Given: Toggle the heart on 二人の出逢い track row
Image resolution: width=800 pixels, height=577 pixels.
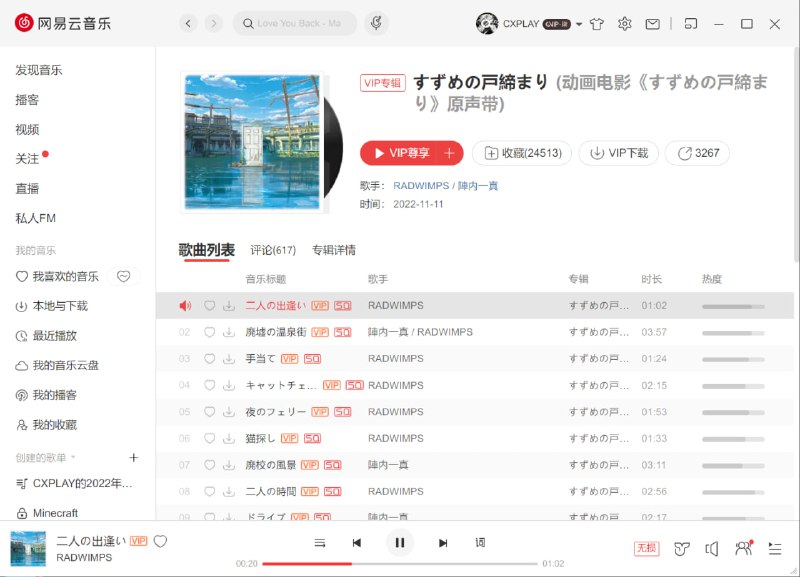Looking at the screenshot, I should click(209, 305).
